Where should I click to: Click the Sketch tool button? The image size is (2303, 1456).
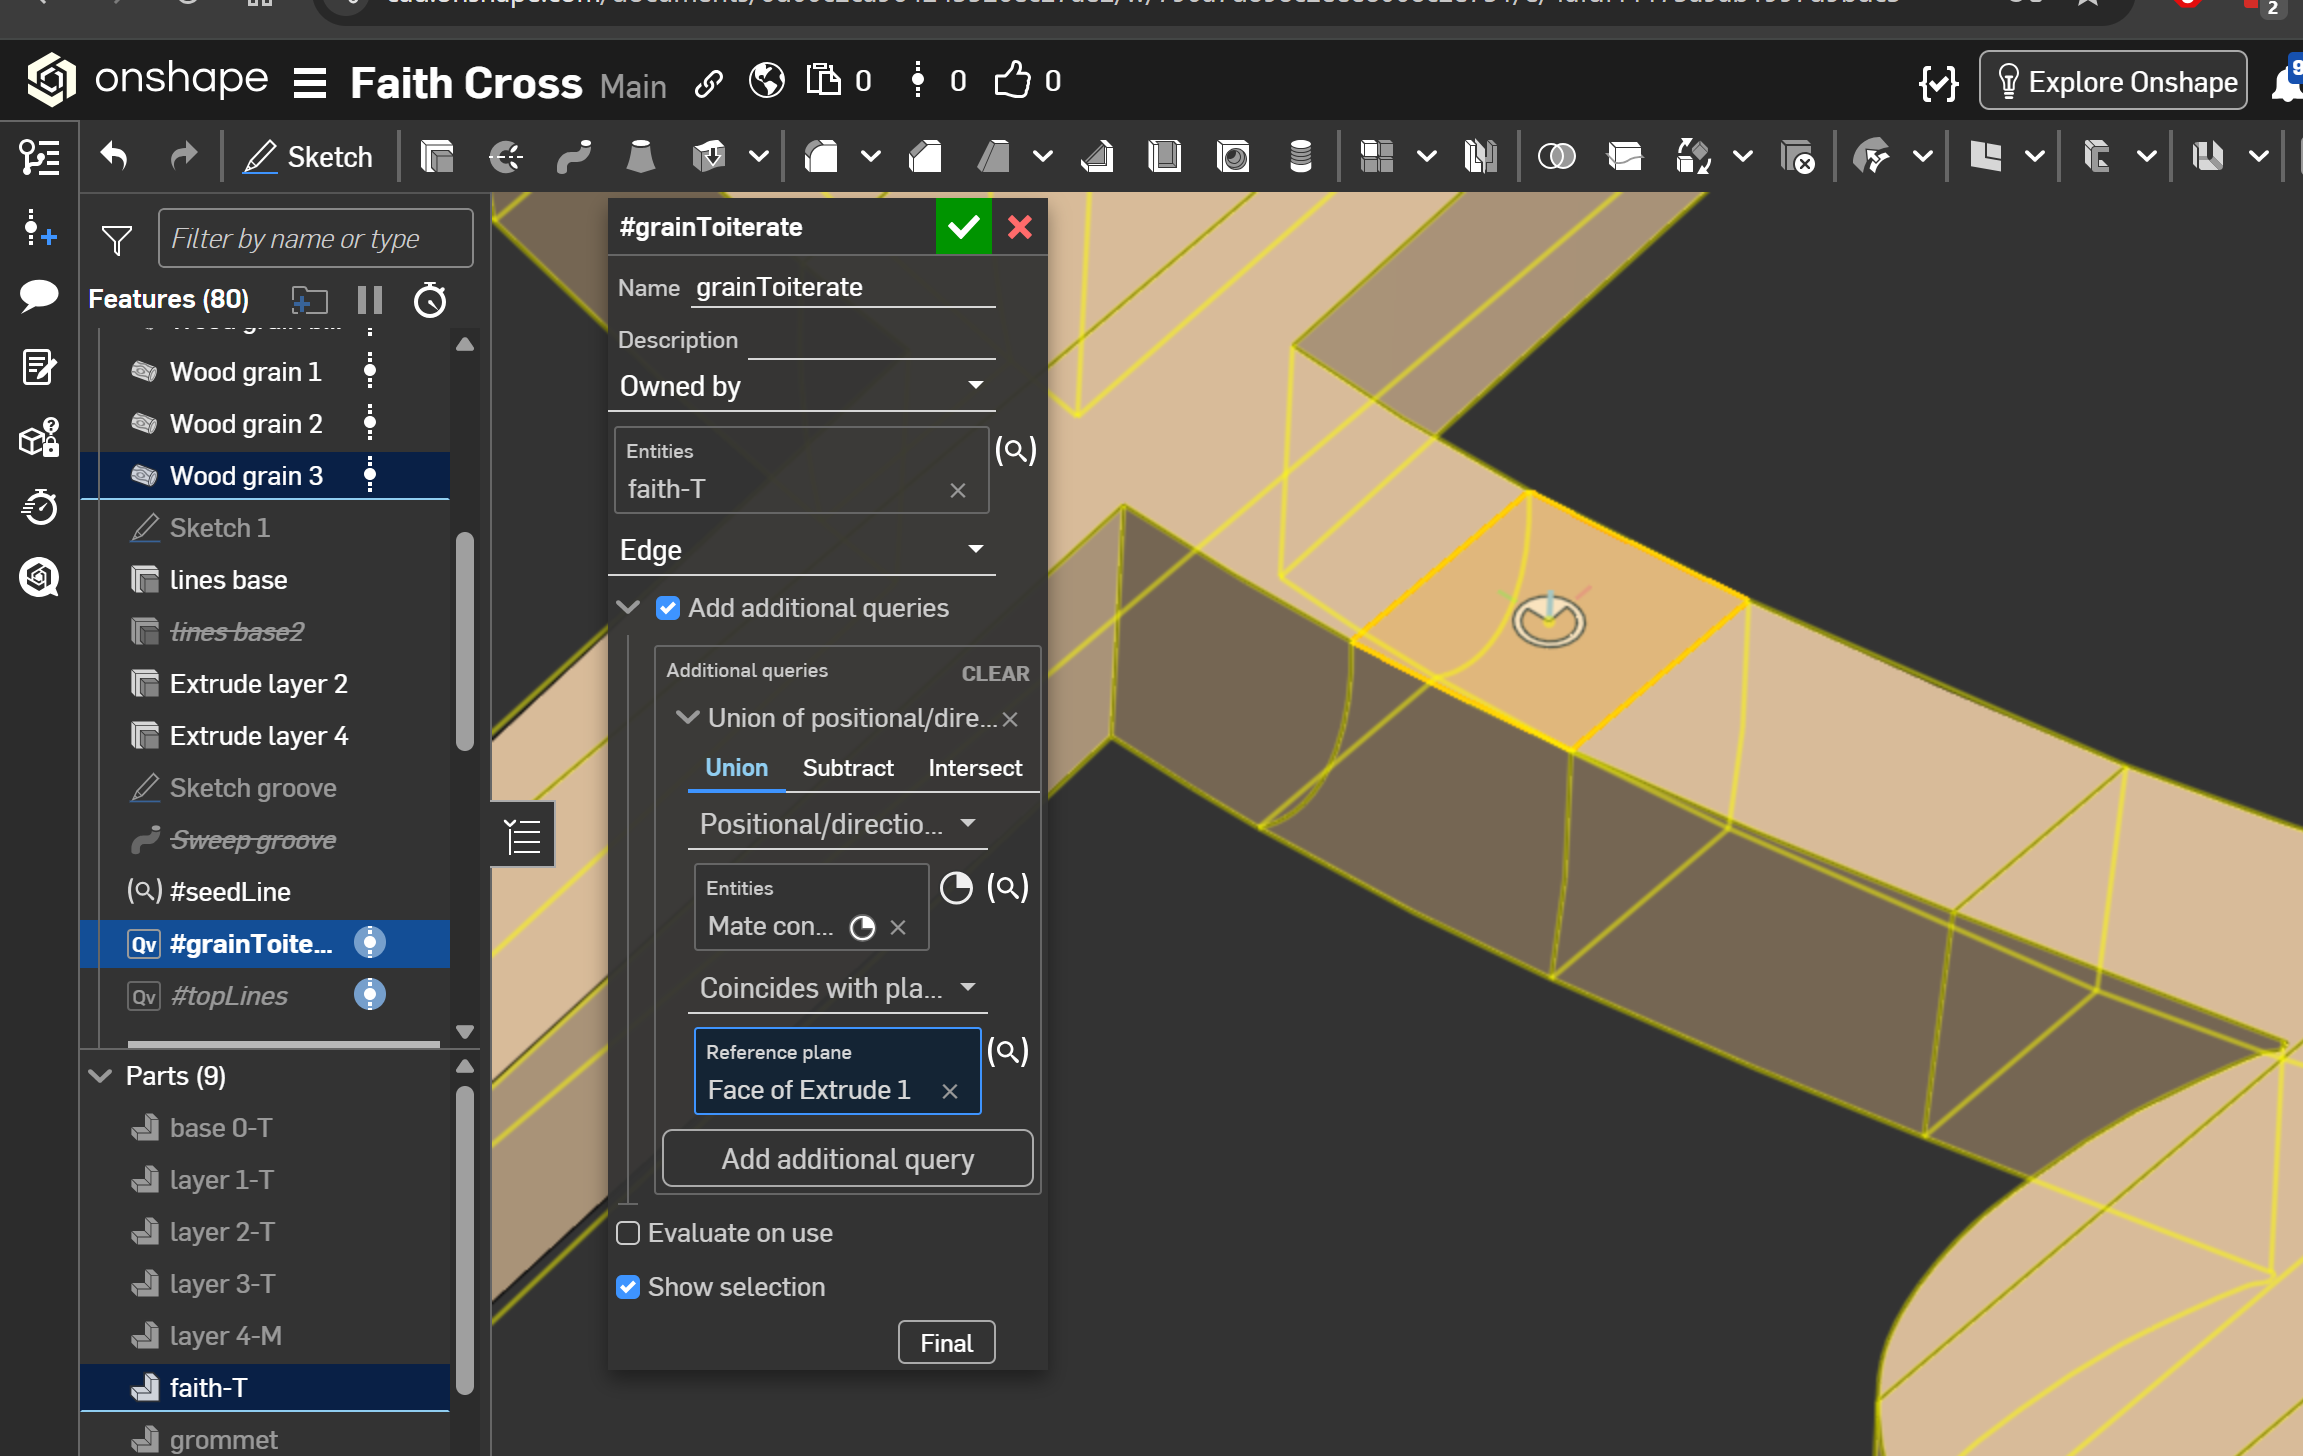point(308,157)
